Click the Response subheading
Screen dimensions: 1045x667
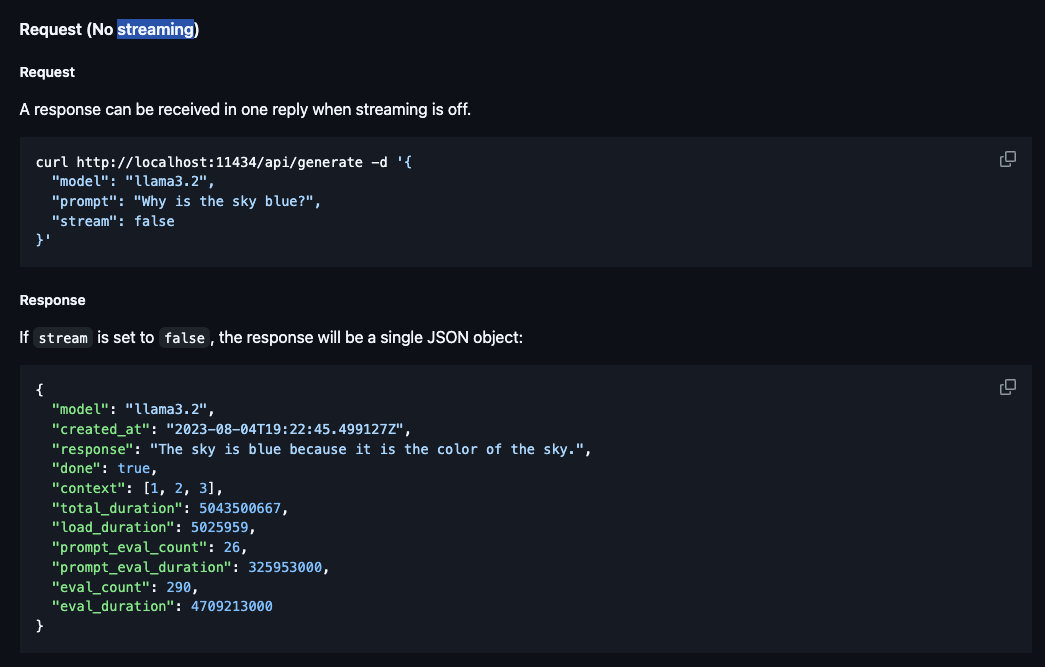[x=53, y=300]
